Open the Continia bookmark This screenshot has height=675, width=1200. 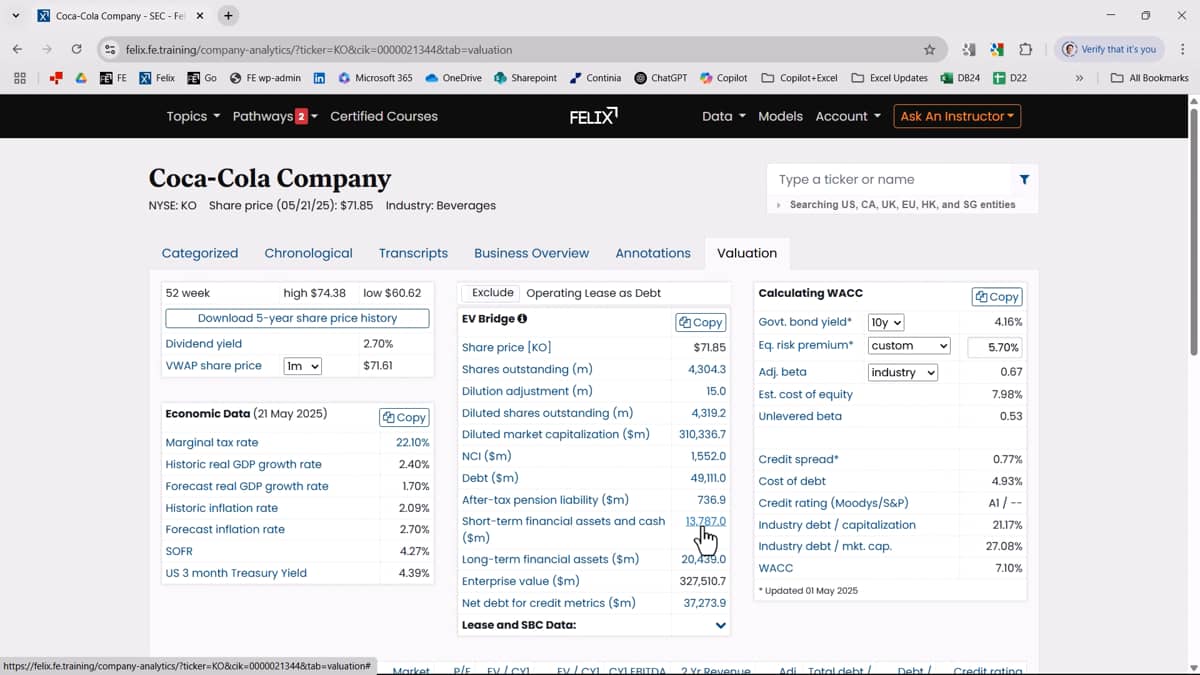click(x=595, y=77)
